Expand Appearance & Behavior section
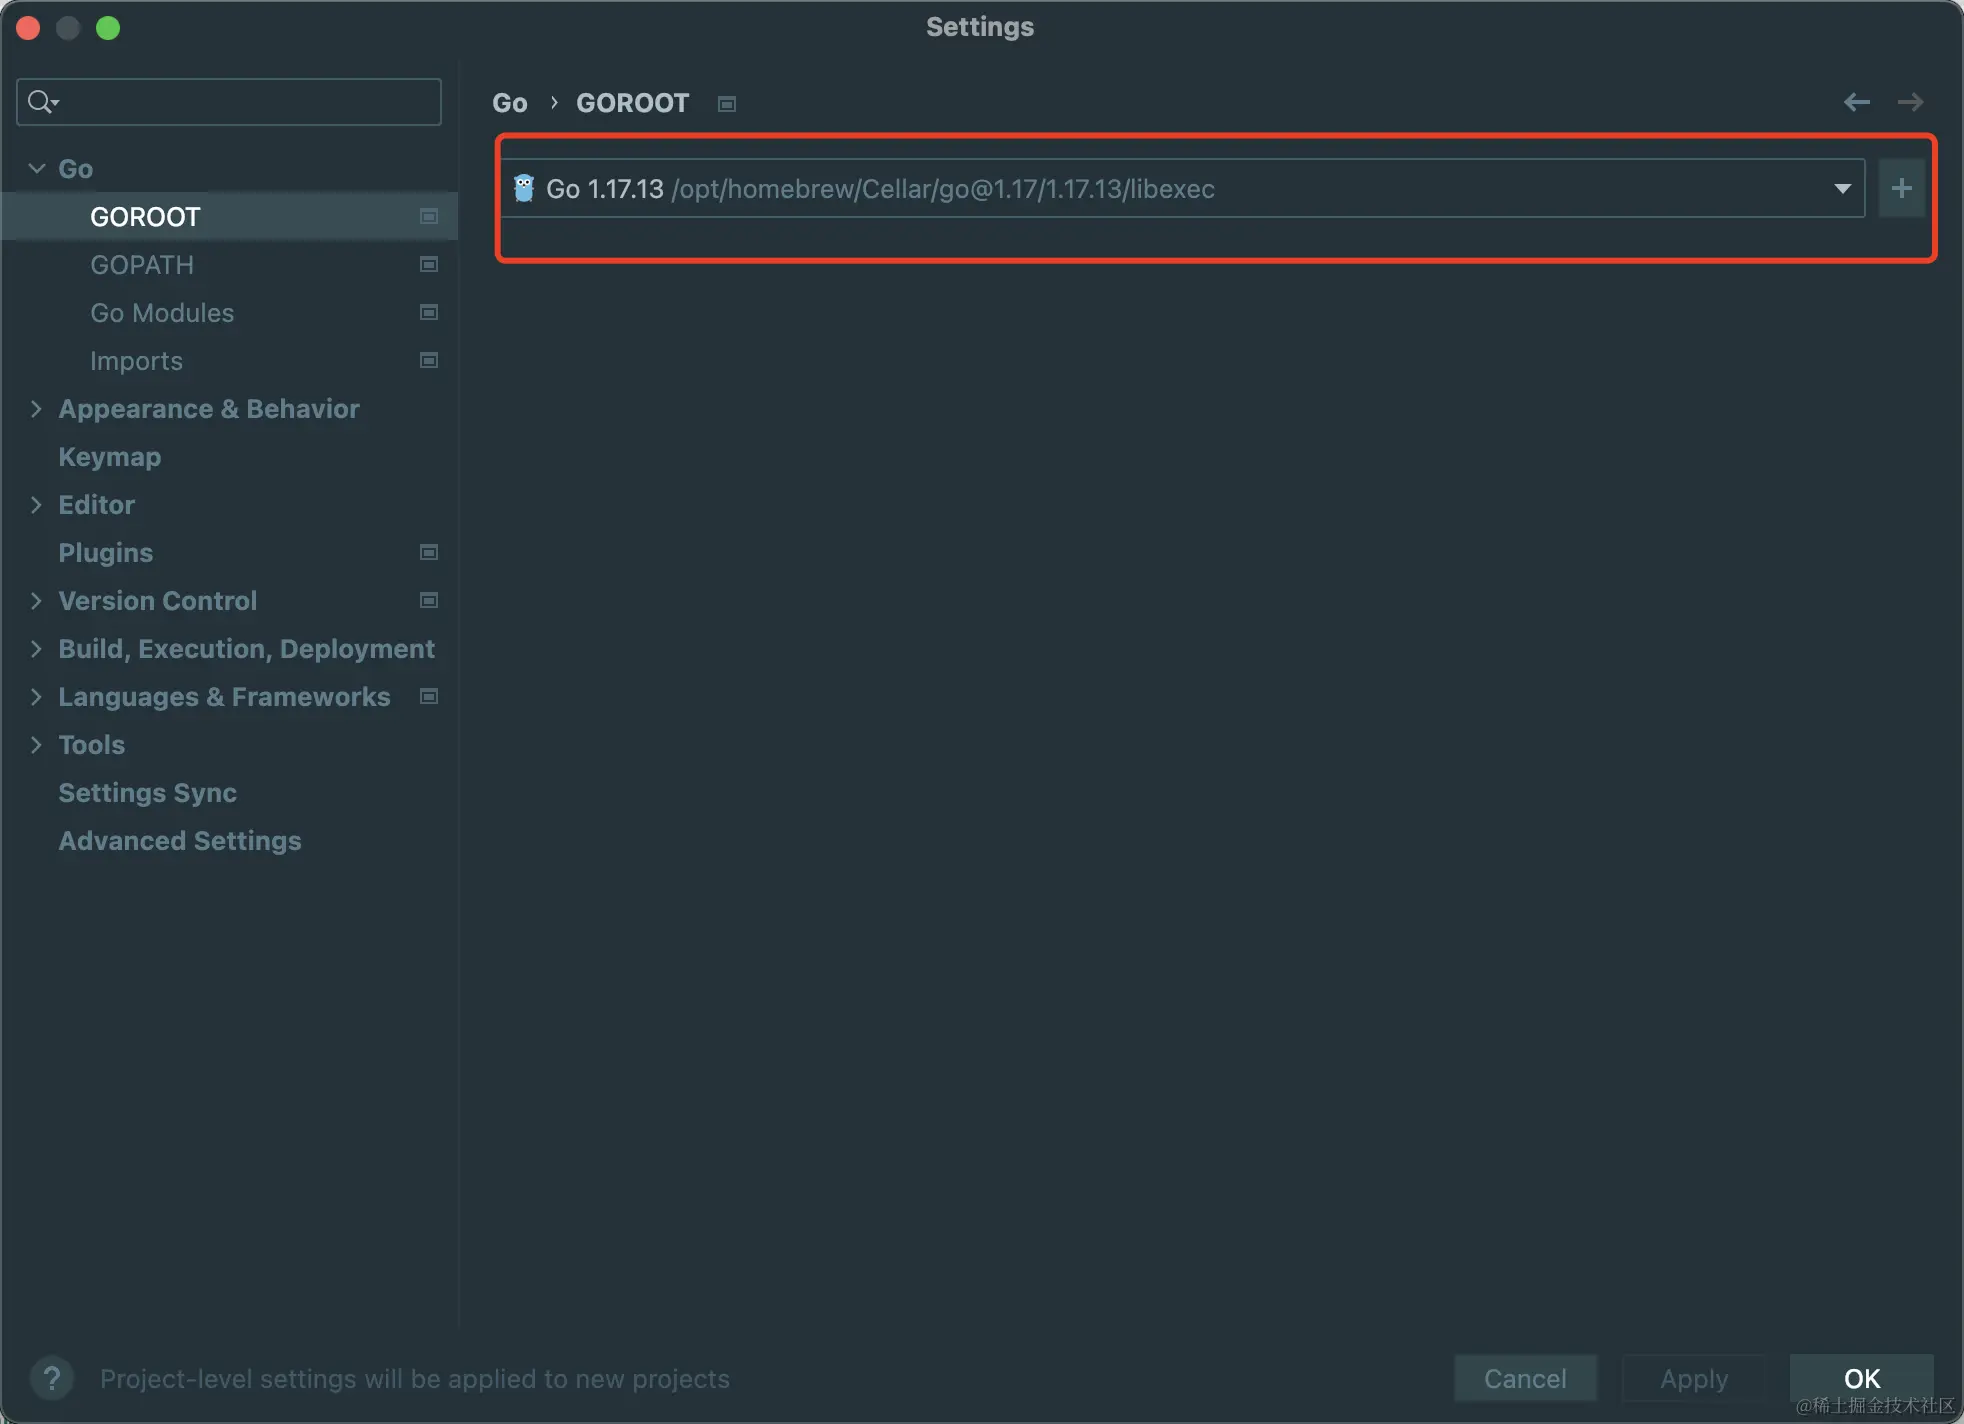This screenshot has height=1424, width=1964. coord(37,409)
